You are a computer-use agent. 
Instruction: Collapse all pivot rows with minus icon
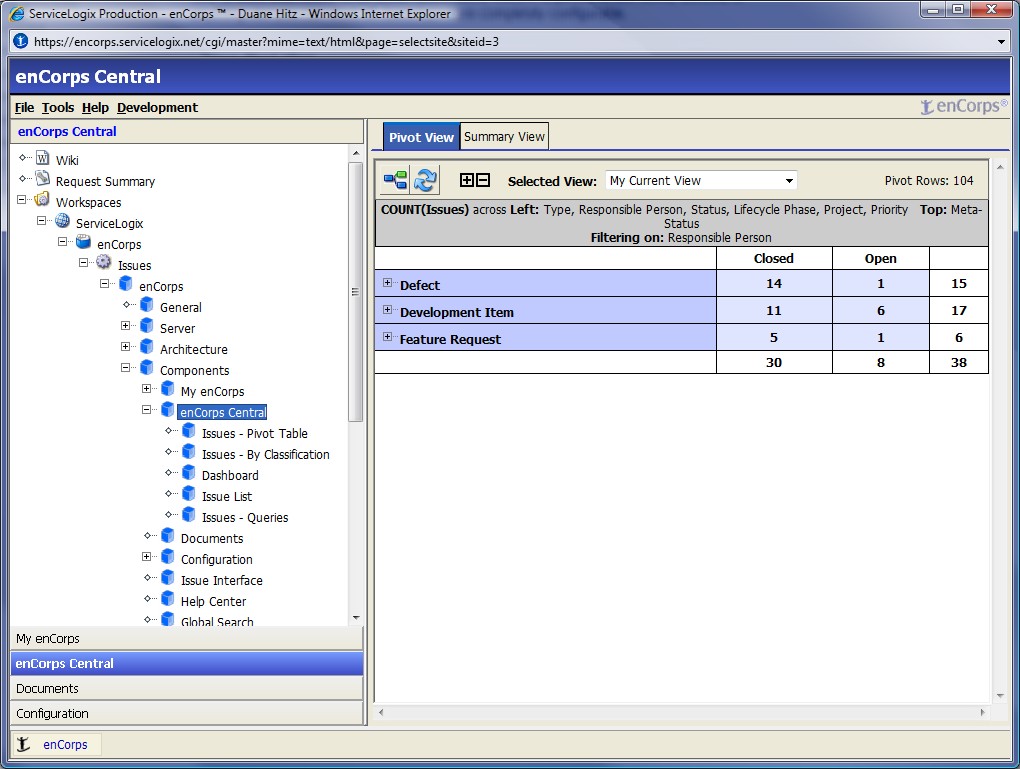pyautogui.click(x=483, y=180)
